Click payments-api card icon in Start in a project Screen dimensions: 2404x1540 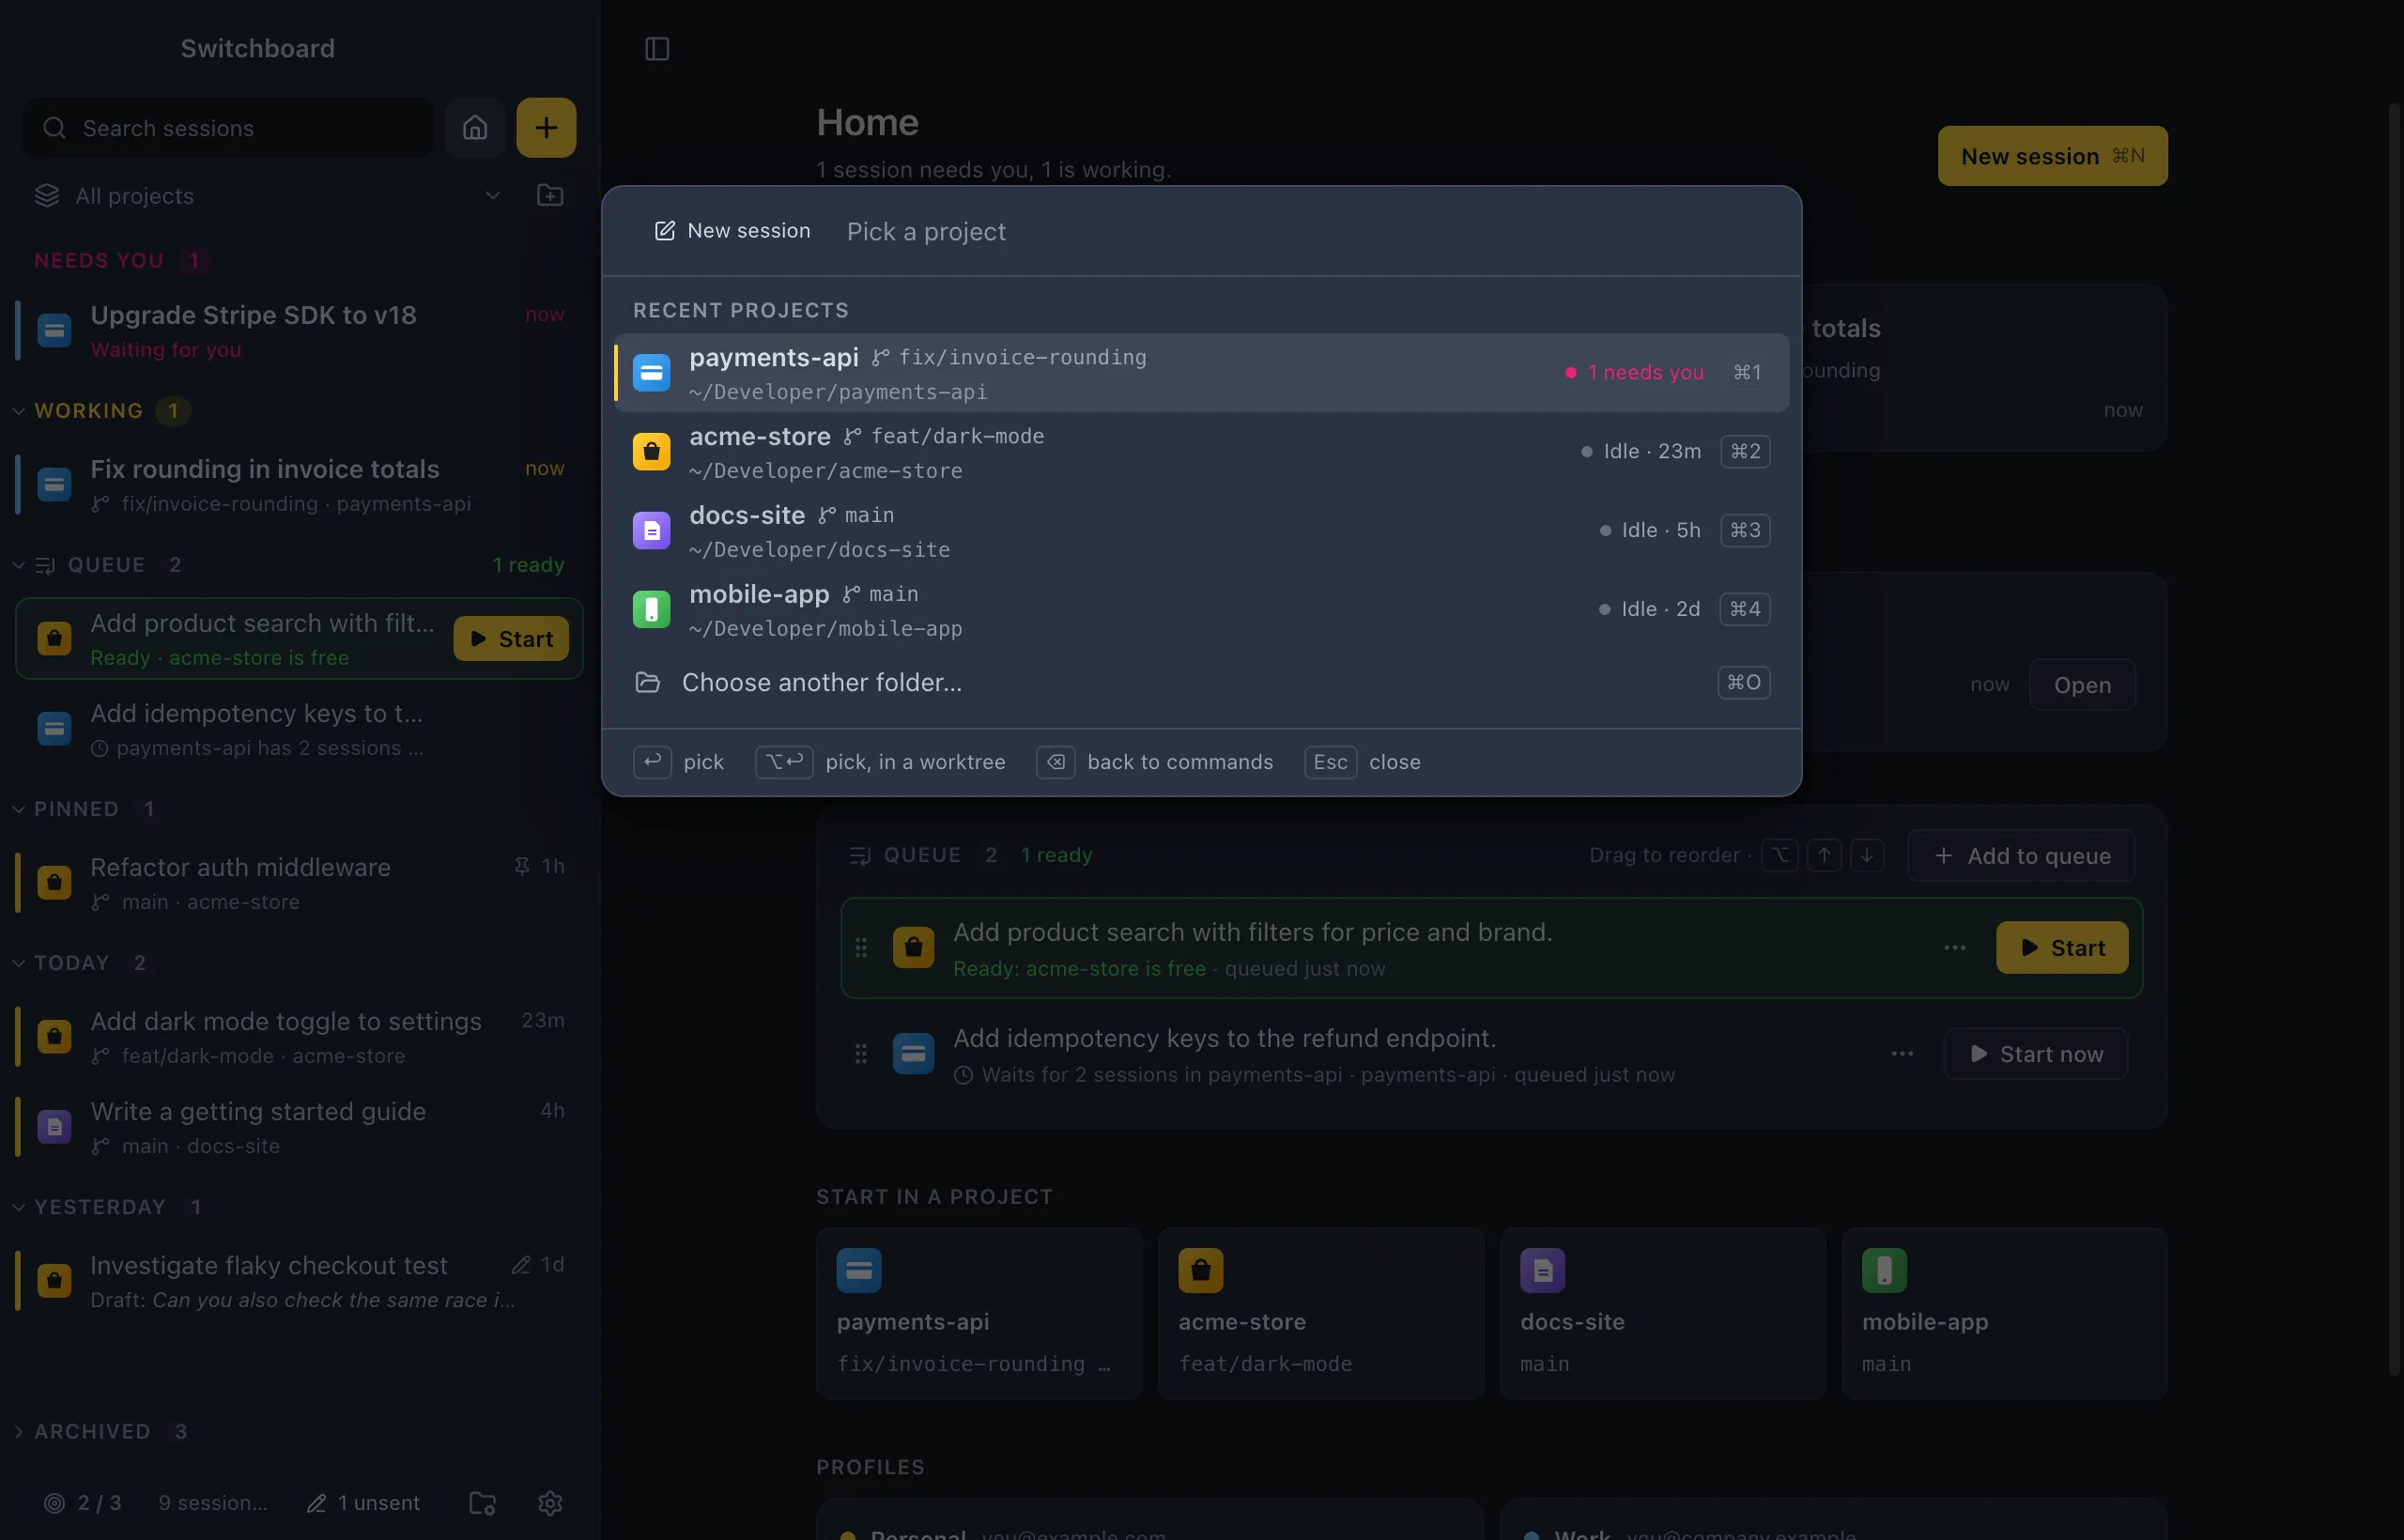[859, 1270]
